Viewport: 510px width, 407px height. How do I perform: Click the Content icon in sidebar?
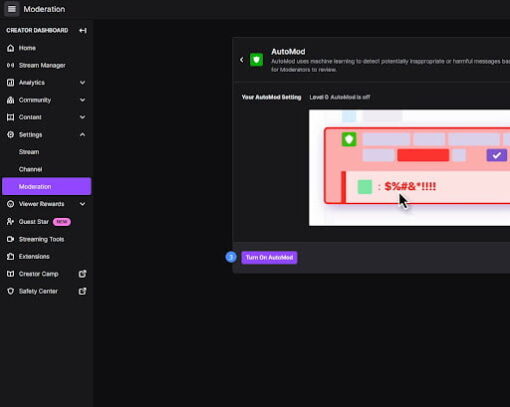[11, 117]
